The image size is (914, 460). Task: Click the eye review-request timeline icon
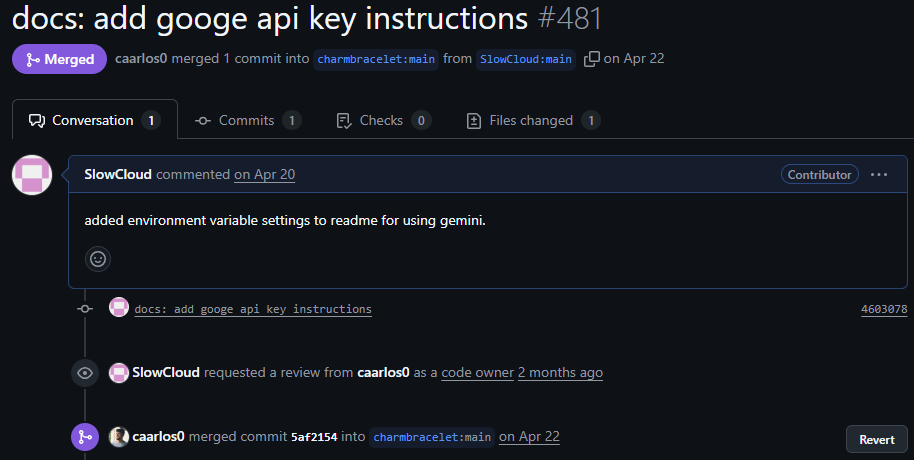pos(85,373)
